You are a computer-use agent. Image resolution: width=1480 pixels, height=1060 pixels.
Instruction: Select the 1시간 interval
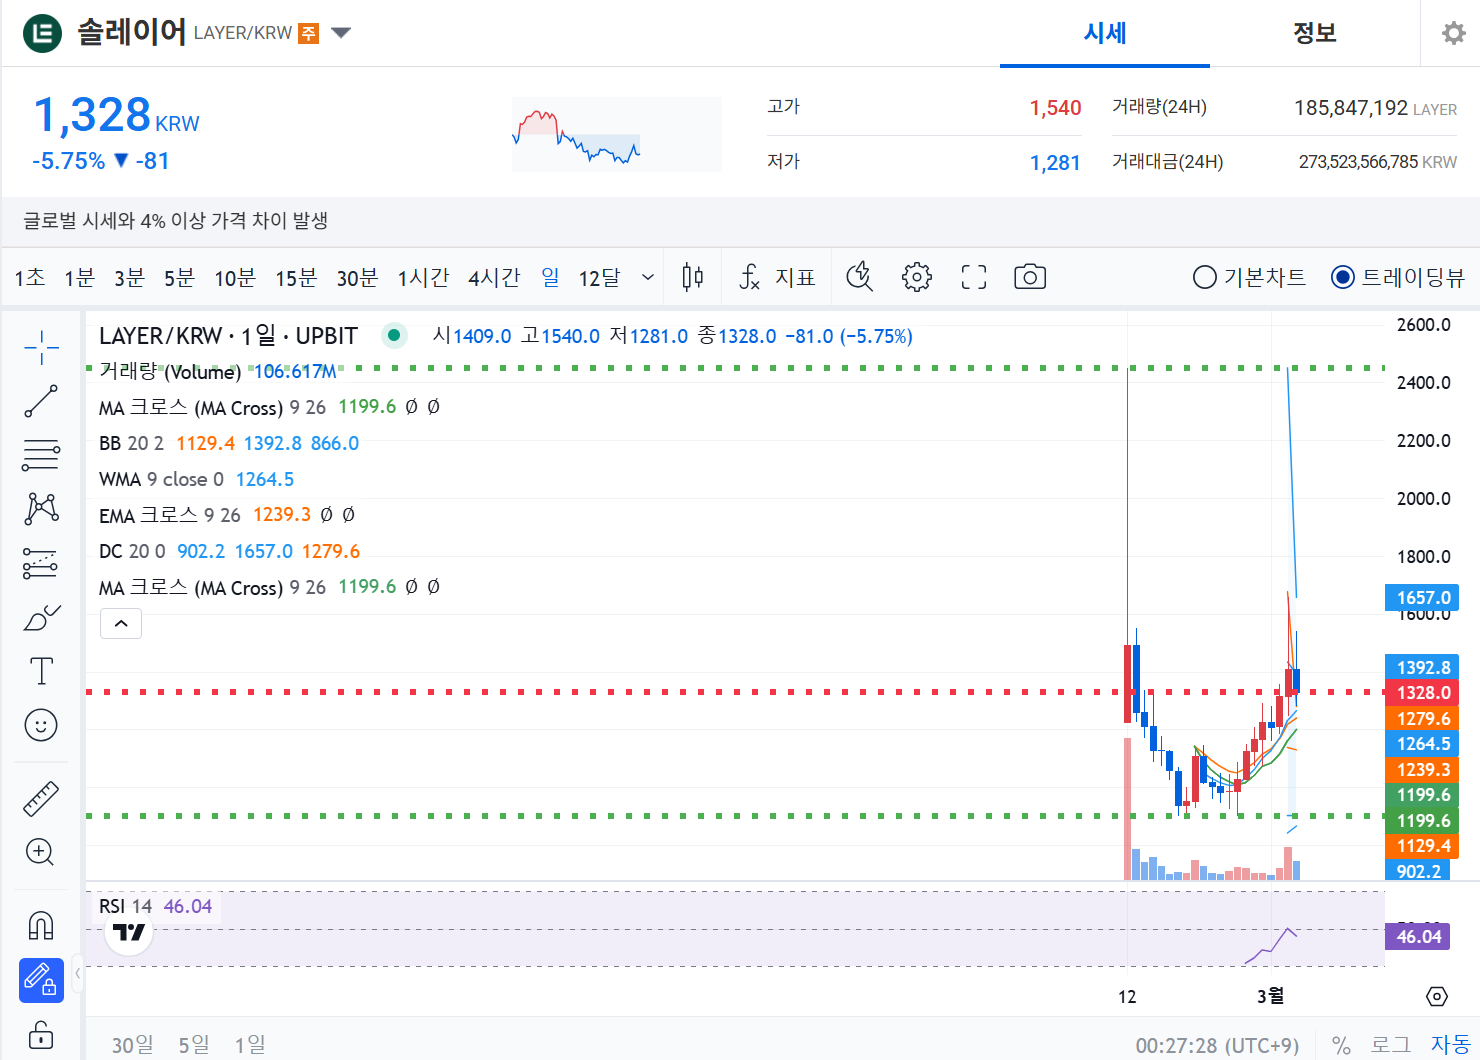tap(424, 277)
